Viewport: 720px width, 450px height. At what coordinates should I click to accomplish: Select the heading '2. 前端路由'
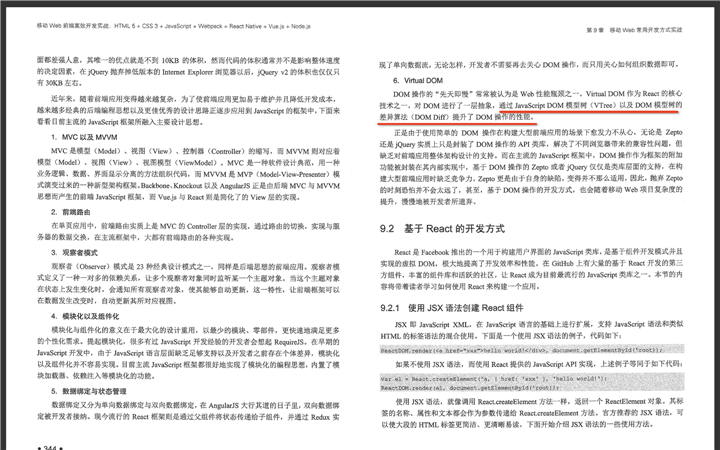pos(70,212)
